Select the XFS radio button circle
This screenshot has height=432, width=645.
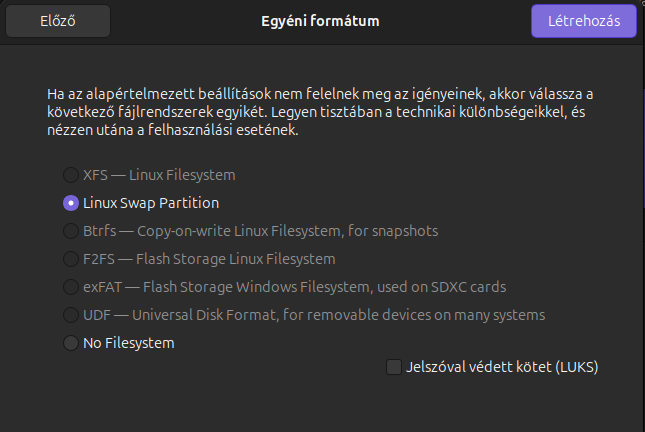coord(71,175)
